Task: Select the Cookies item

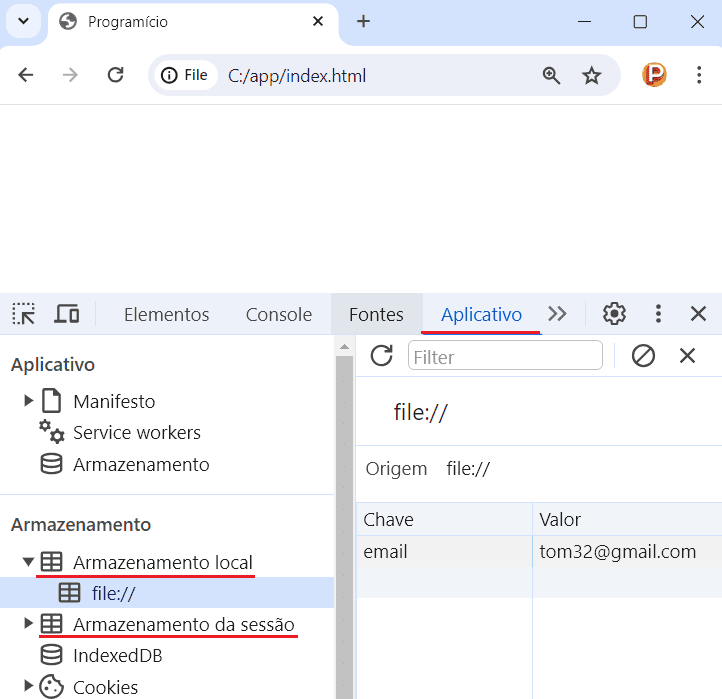Action: (105, 687)
